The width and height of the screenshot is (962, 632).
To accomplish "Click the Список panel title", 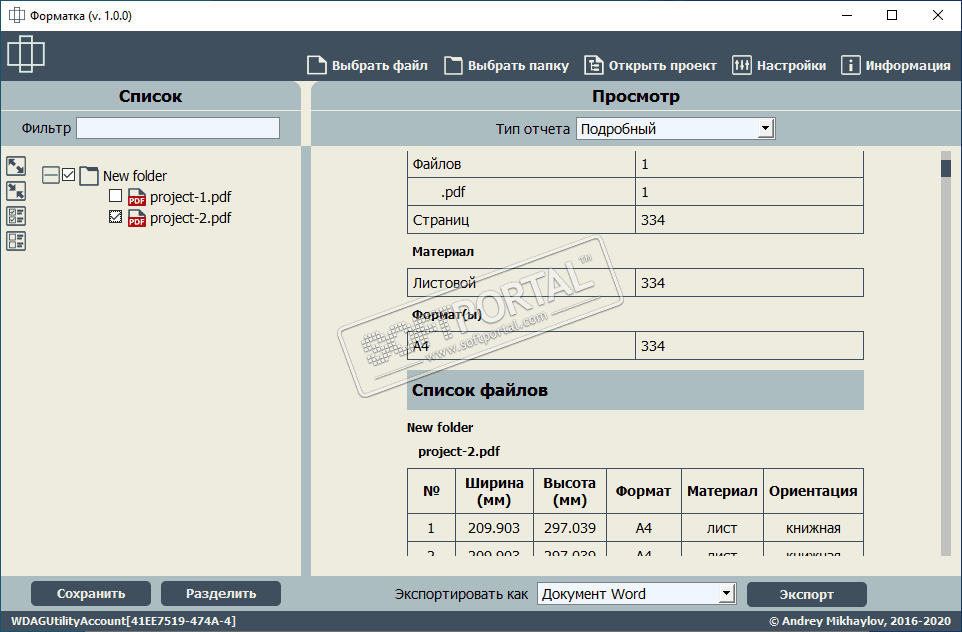I will [150, 96].
